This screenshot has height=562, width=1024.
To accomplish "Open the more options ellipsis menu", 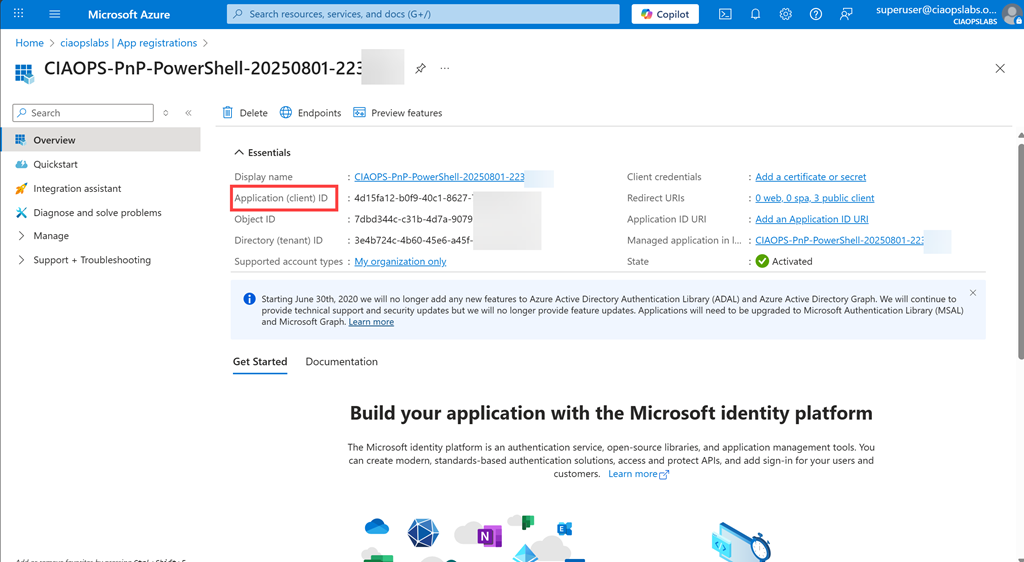I will pyautogui.click(x=445, y=69).
